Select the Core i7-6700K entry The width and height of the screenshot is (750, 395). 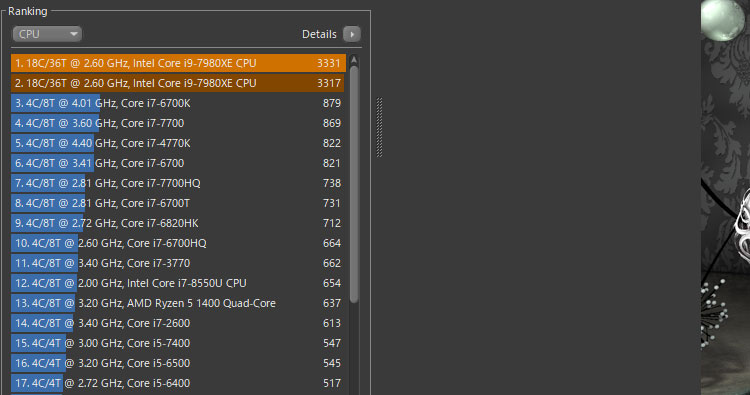pyautogui.click(x=178, y=103)
